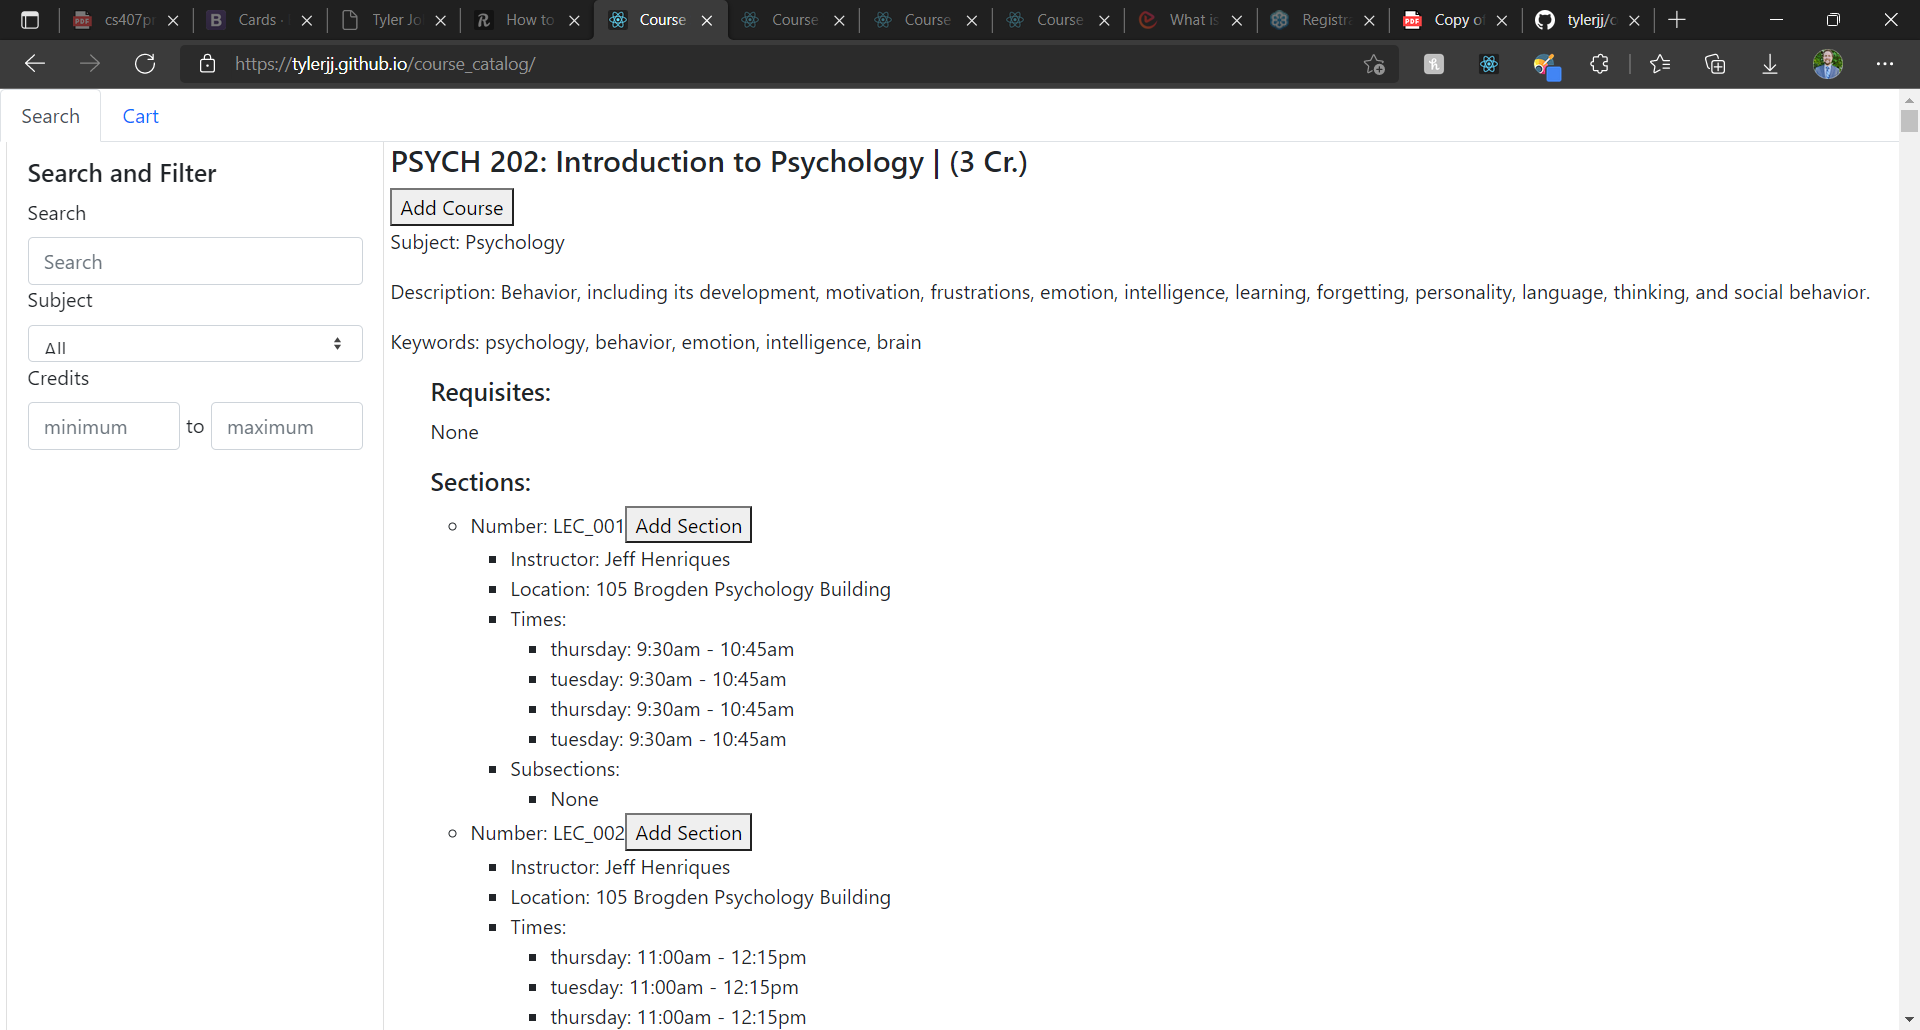1920x1030 pixels.
Task: Expand the Subject dropdown set to All
Action: click(195, 344)
